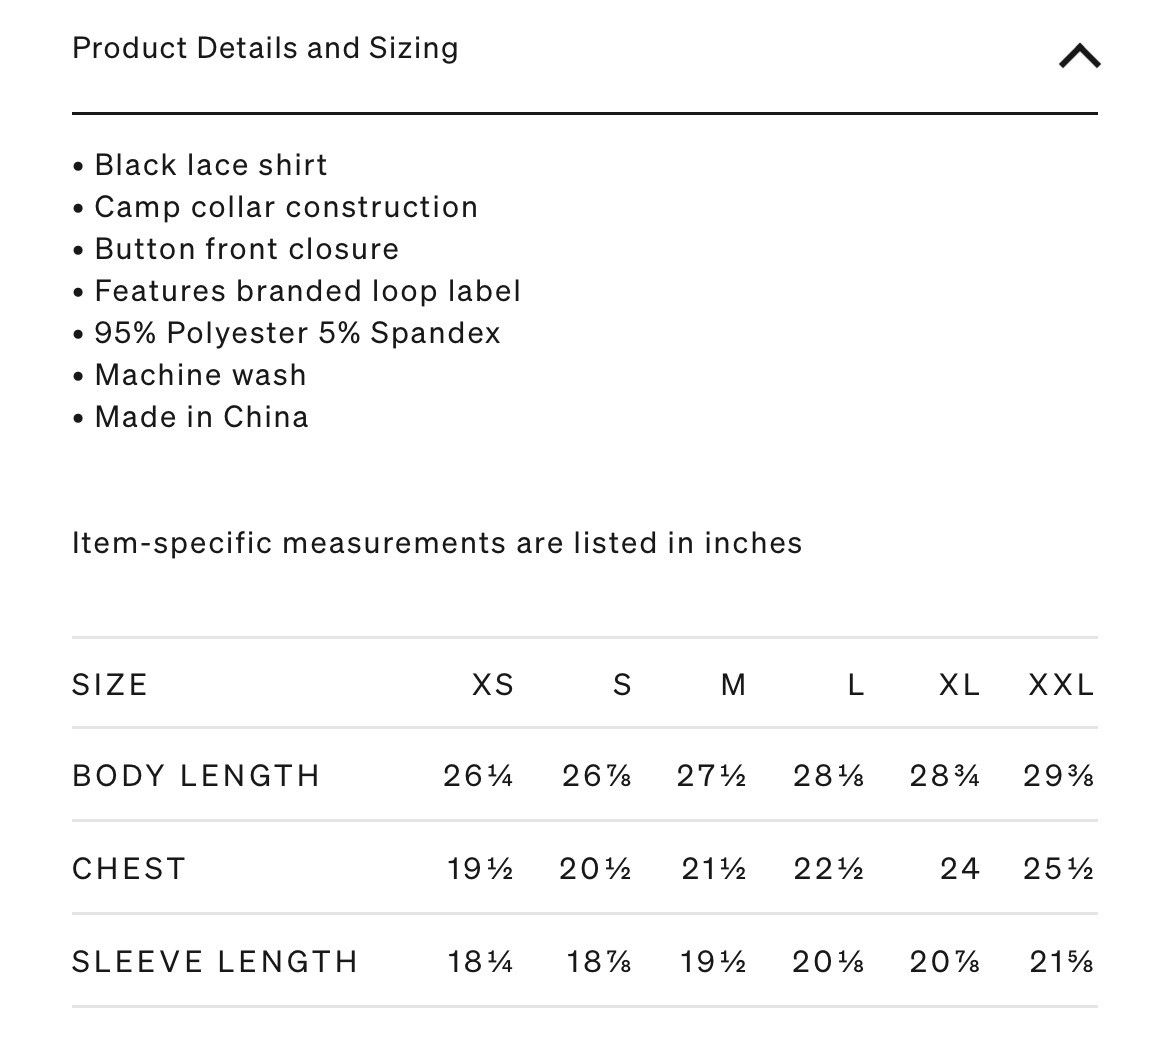1170x1054 pixels.
Task: Select the S size column header
Action: pyautogui.click(x=622, y=684)
